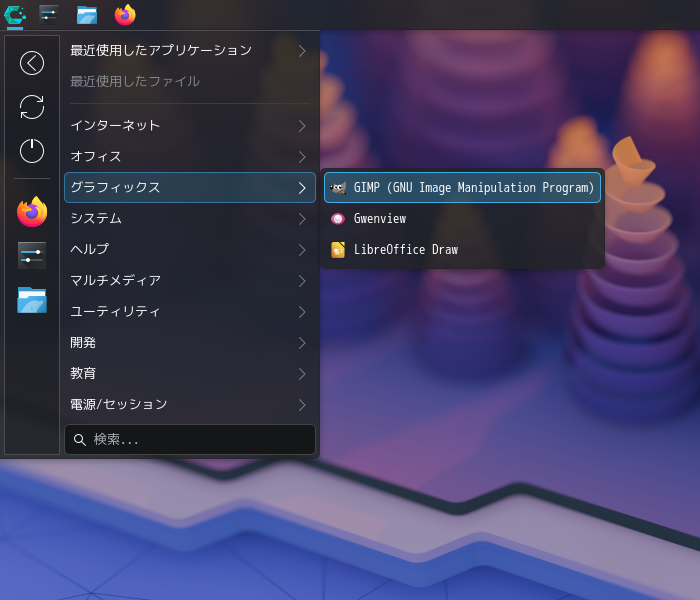Select the 電源/セッション menu category

(x=190, y=404)
